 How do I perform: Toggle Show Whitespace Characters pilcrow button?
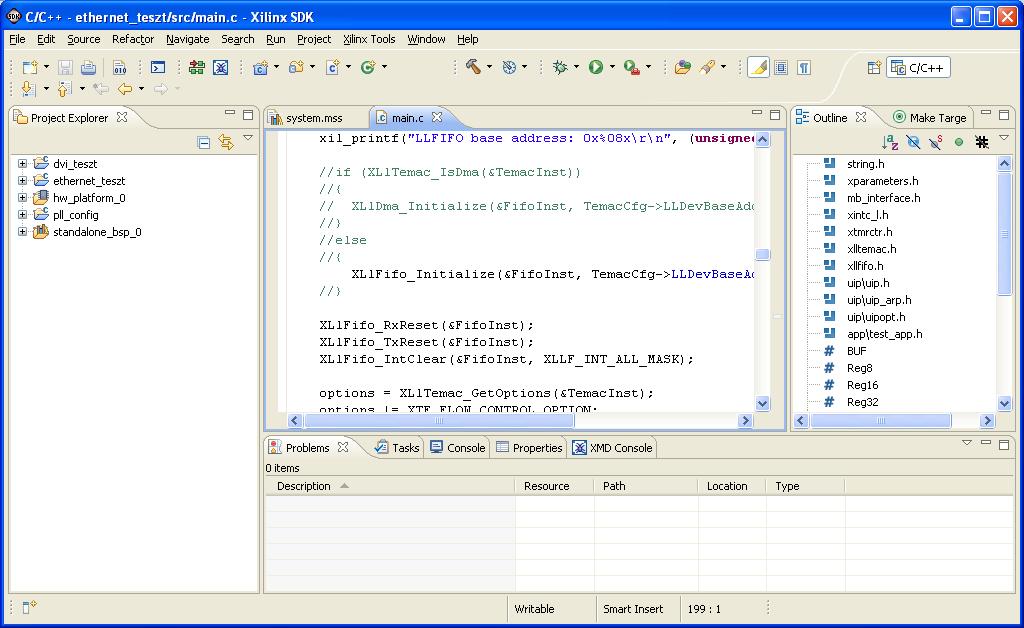[x=804, y=67]
